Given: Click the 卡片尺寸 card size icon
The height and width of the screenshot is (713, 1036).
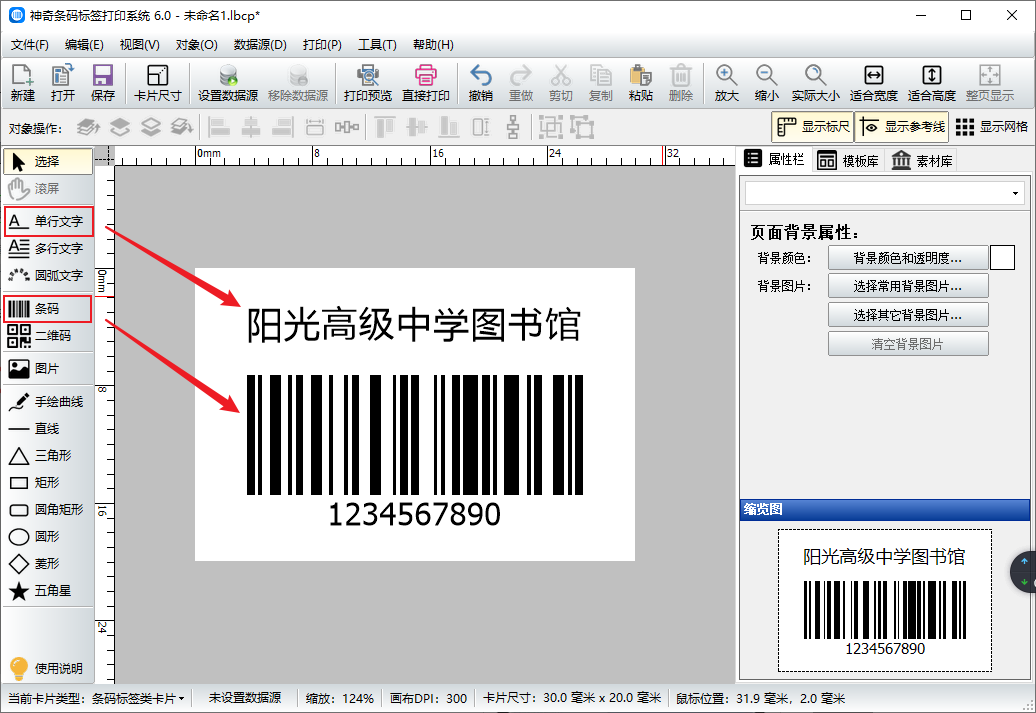Looking at the screenshot, I should pos(157,83).
